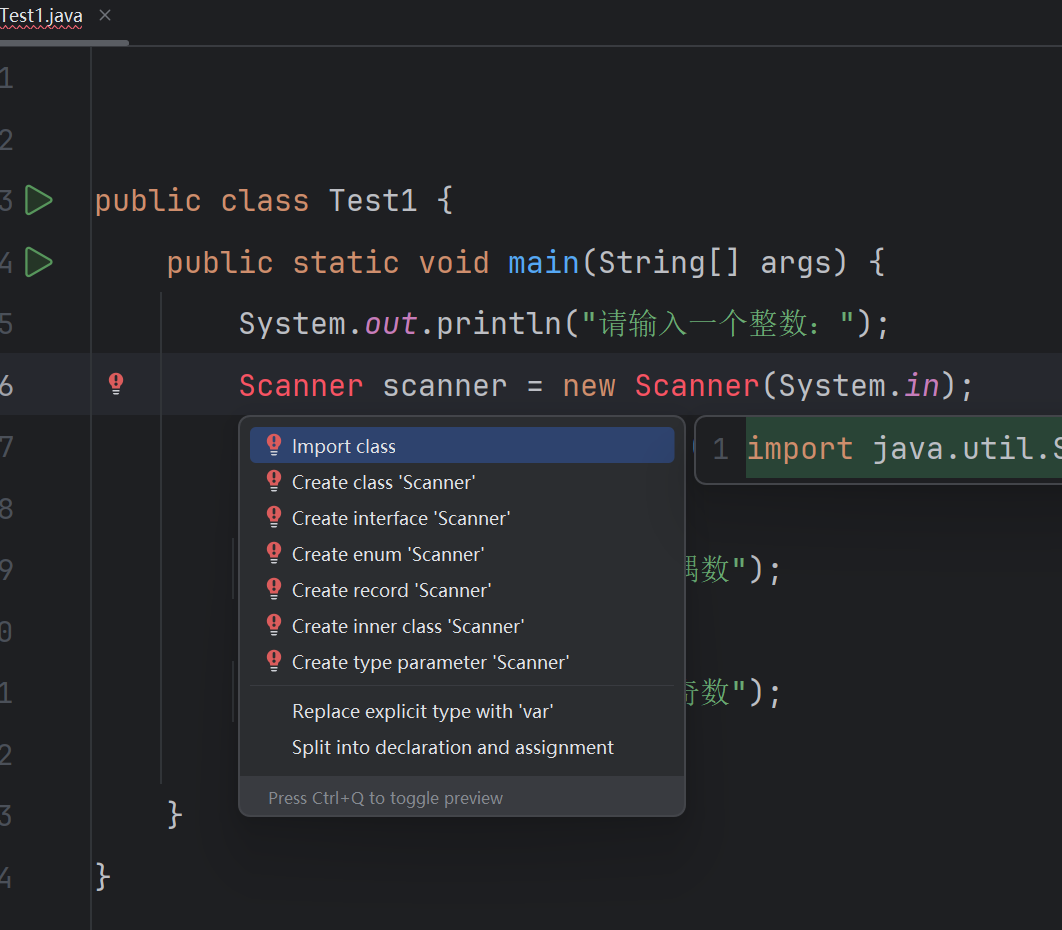The image size is (1062, 930).
Task: Click the main method name
Action: coord(544,262)
